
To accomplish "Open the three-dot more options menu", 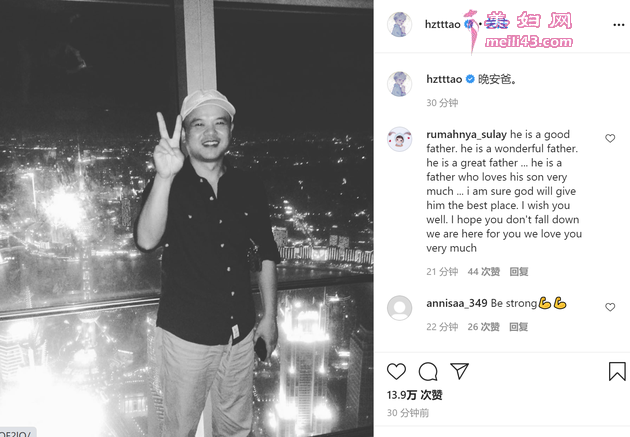I will [x=618, y=25].
